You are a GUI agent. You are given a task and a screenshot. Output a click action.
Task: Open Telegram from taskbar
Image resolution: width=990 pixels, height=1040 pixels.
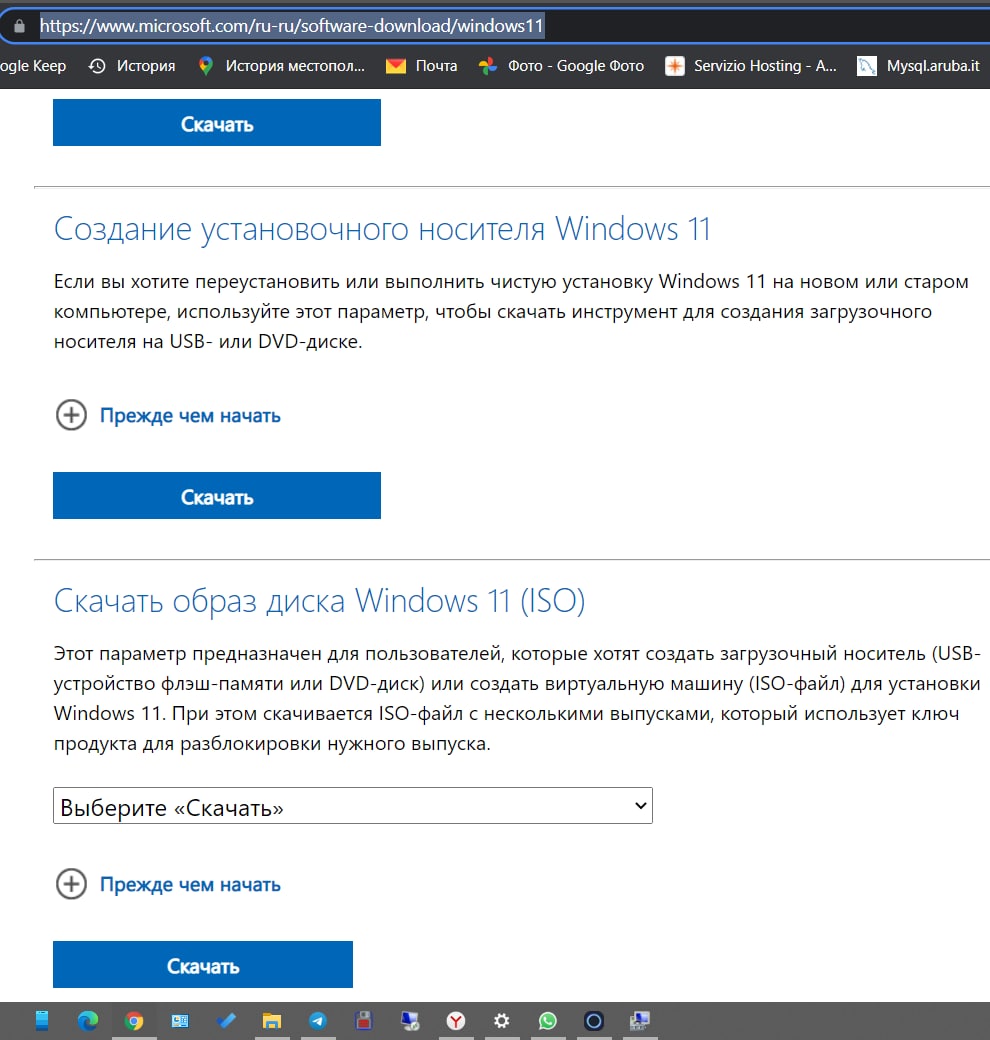point(318,1021)
